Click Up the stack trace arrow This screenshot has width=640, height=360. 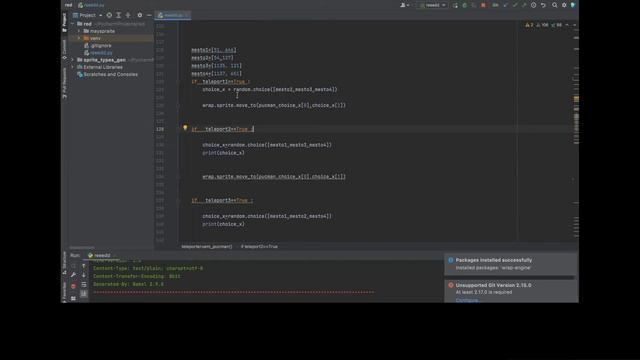pos(84,266)
